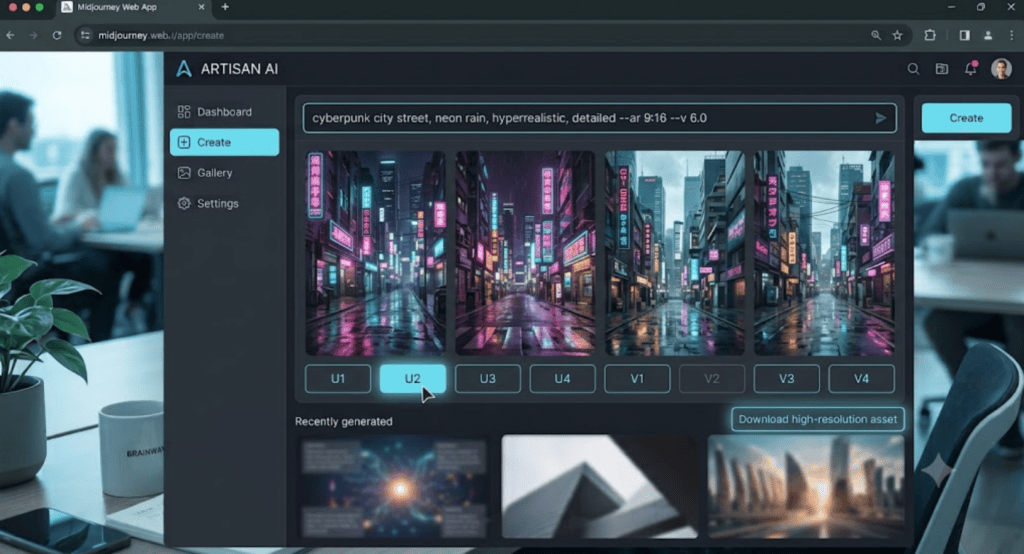Click the browser address bar URL
Screen dimensions: 1024x554
[161, 35]
